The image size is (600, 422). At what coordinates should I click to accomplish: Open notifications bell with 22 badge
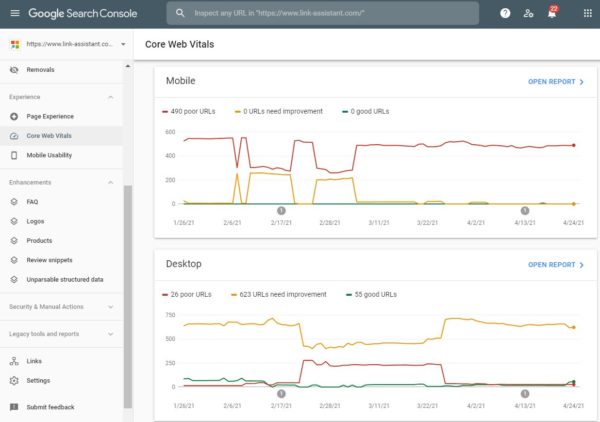pyautogui.click(x=552, y=12)
